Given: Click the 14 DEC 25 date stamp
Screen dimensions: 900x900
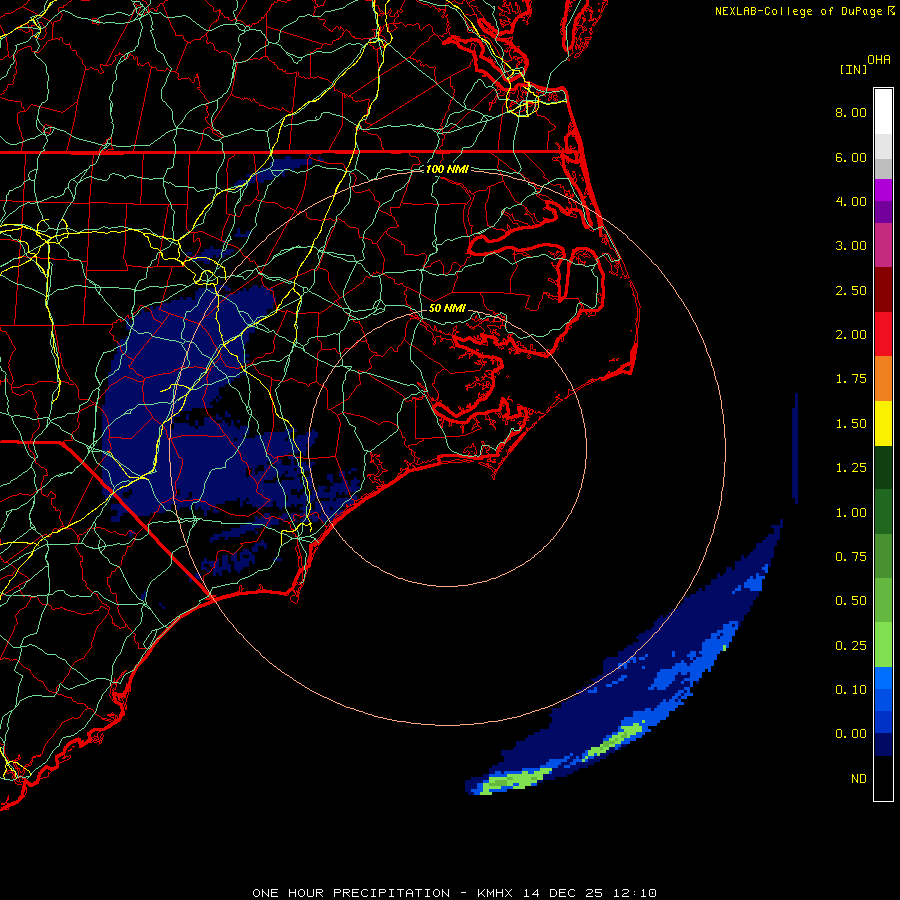Looking at the screenshot, I should (x=562, y=893).
